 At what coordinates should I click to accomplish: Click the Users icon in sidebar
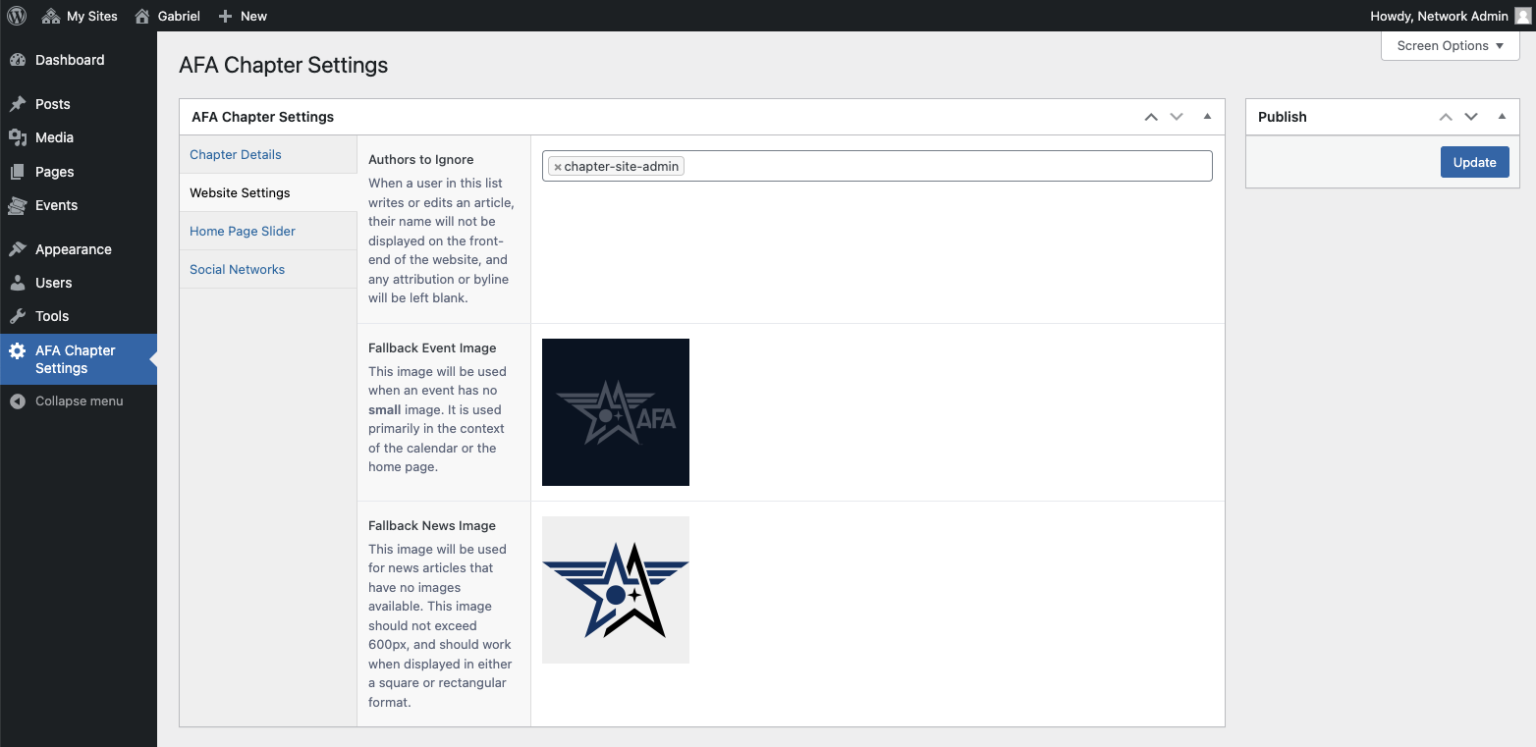click(x=17, y=283)
